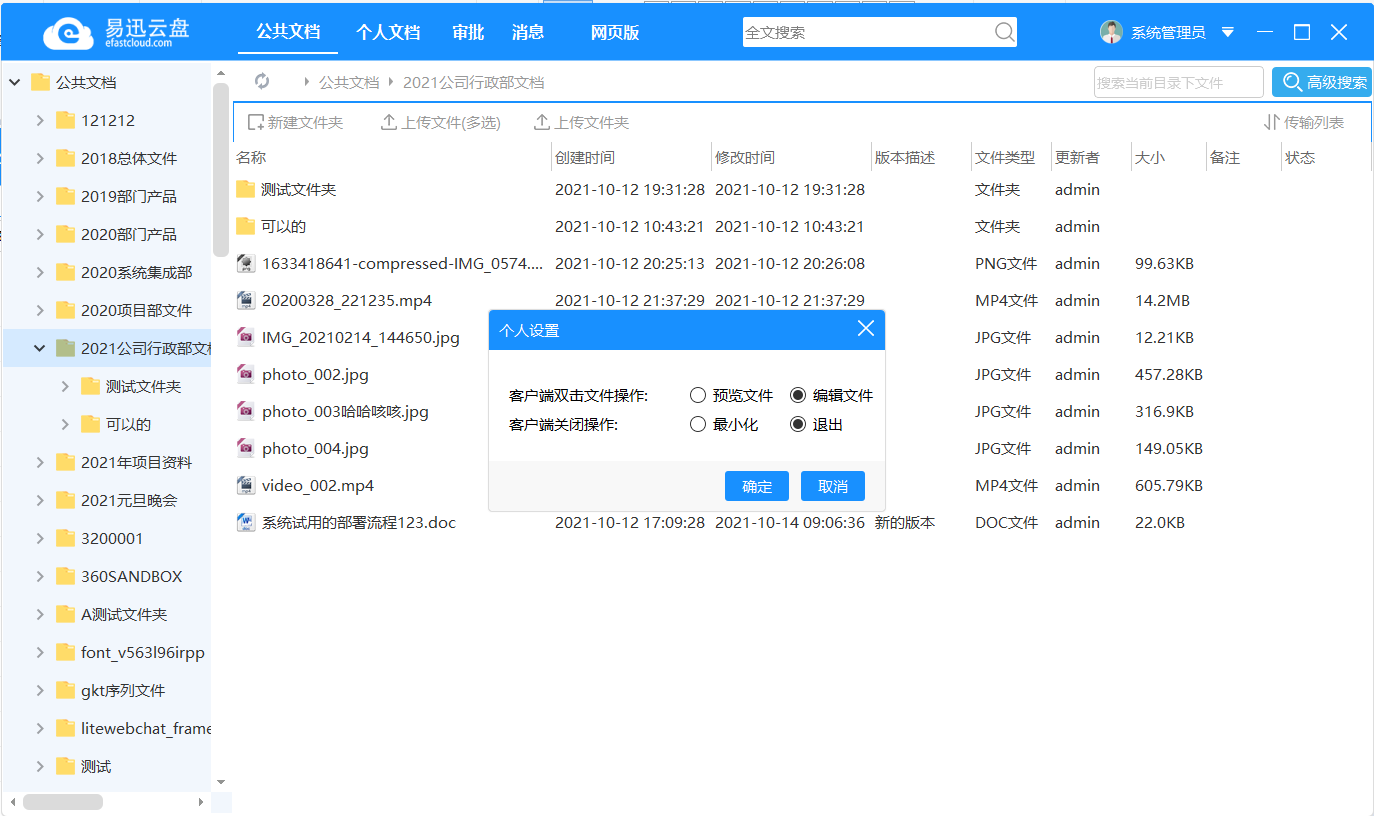
Task: Select the 预览文件 radio button
Action: coord(698,394)
